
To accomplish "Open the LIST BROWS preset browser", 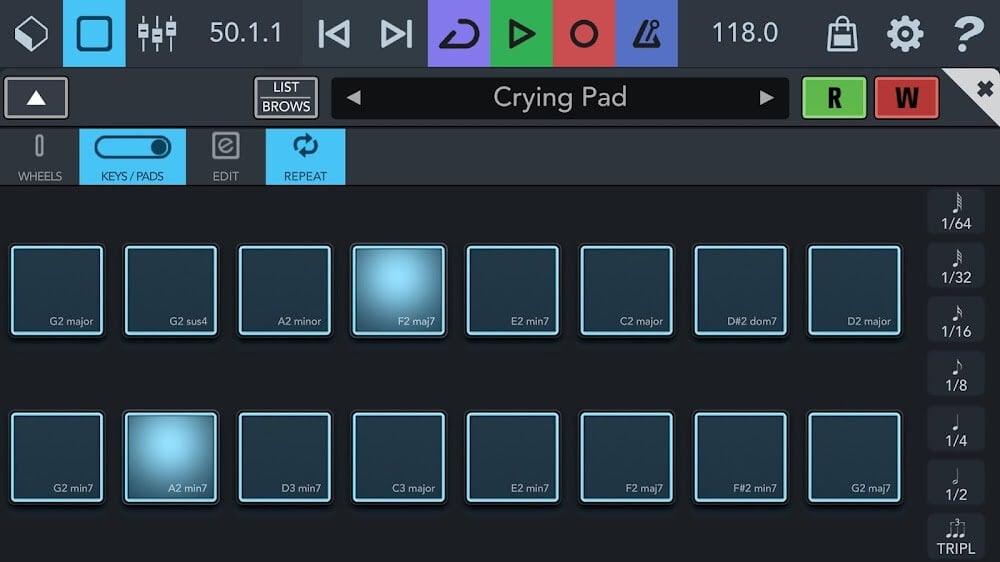I will click(x=286, y=98).
